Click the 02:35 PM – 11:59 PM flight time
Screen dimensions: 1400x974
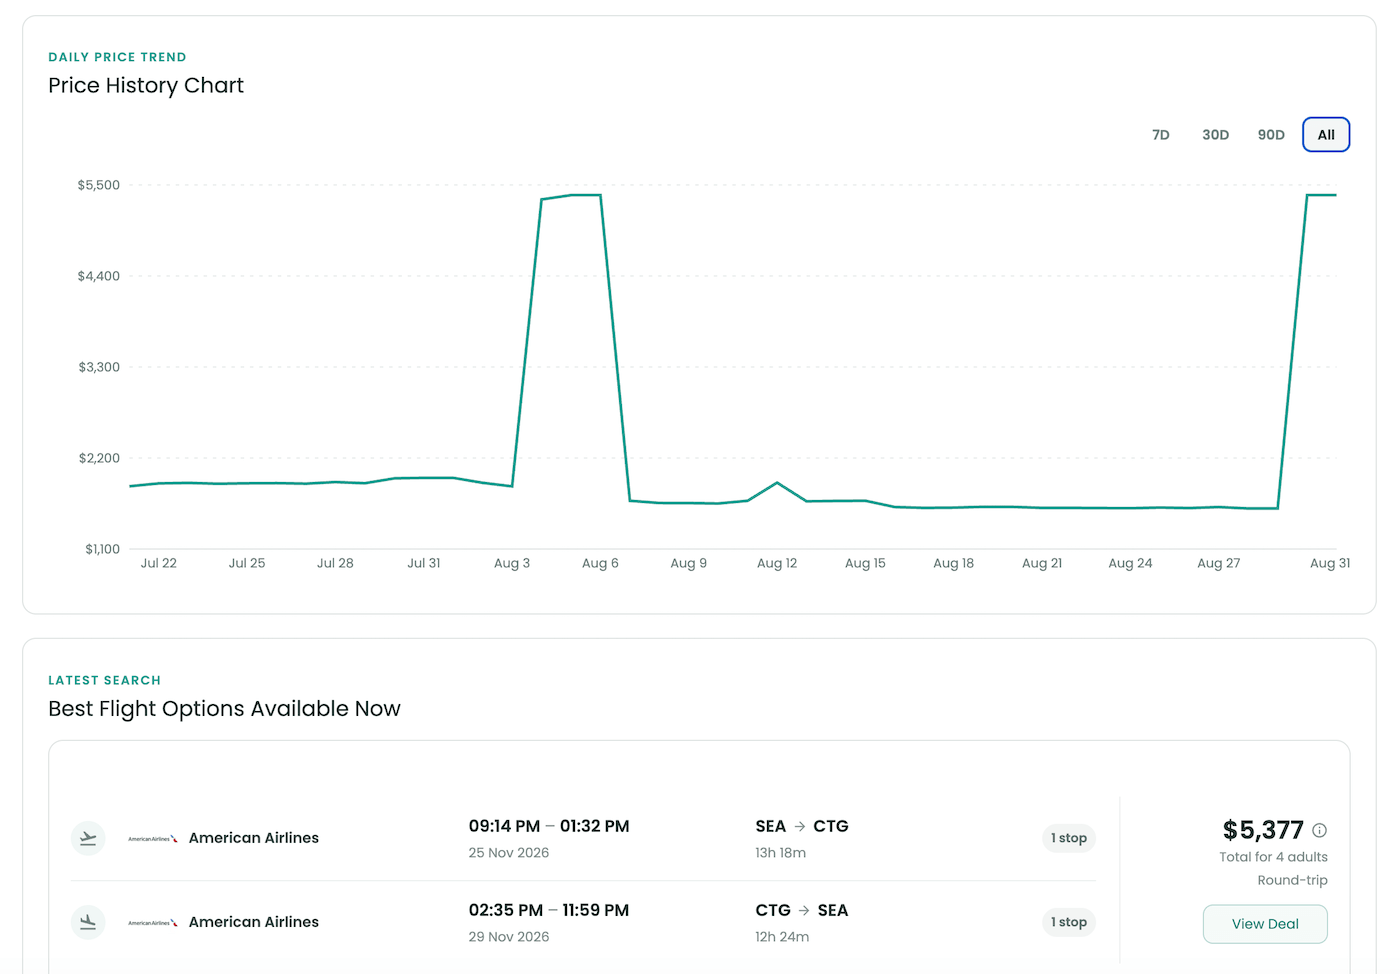[549, 910]
